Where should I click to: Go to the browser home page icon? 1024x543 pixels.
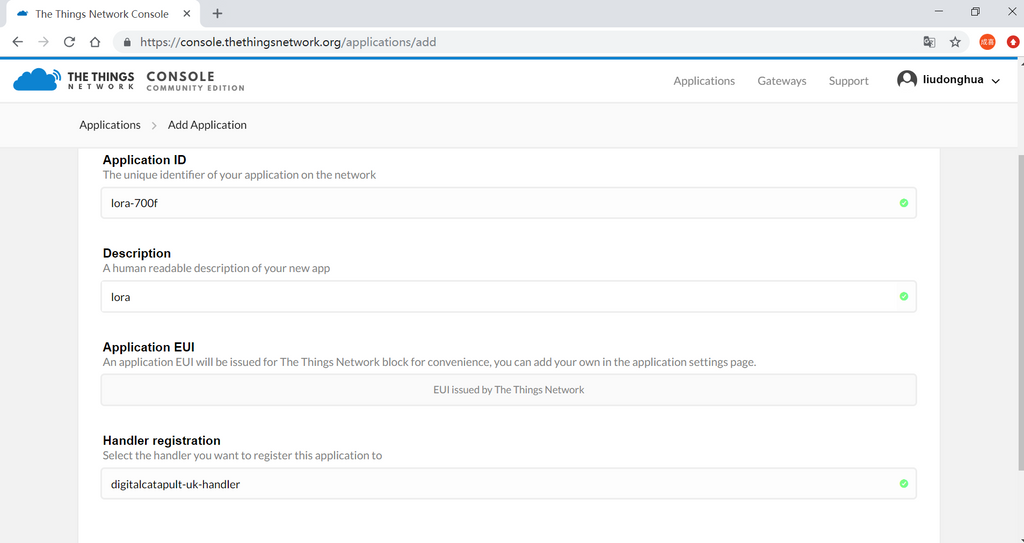[95, 42]
